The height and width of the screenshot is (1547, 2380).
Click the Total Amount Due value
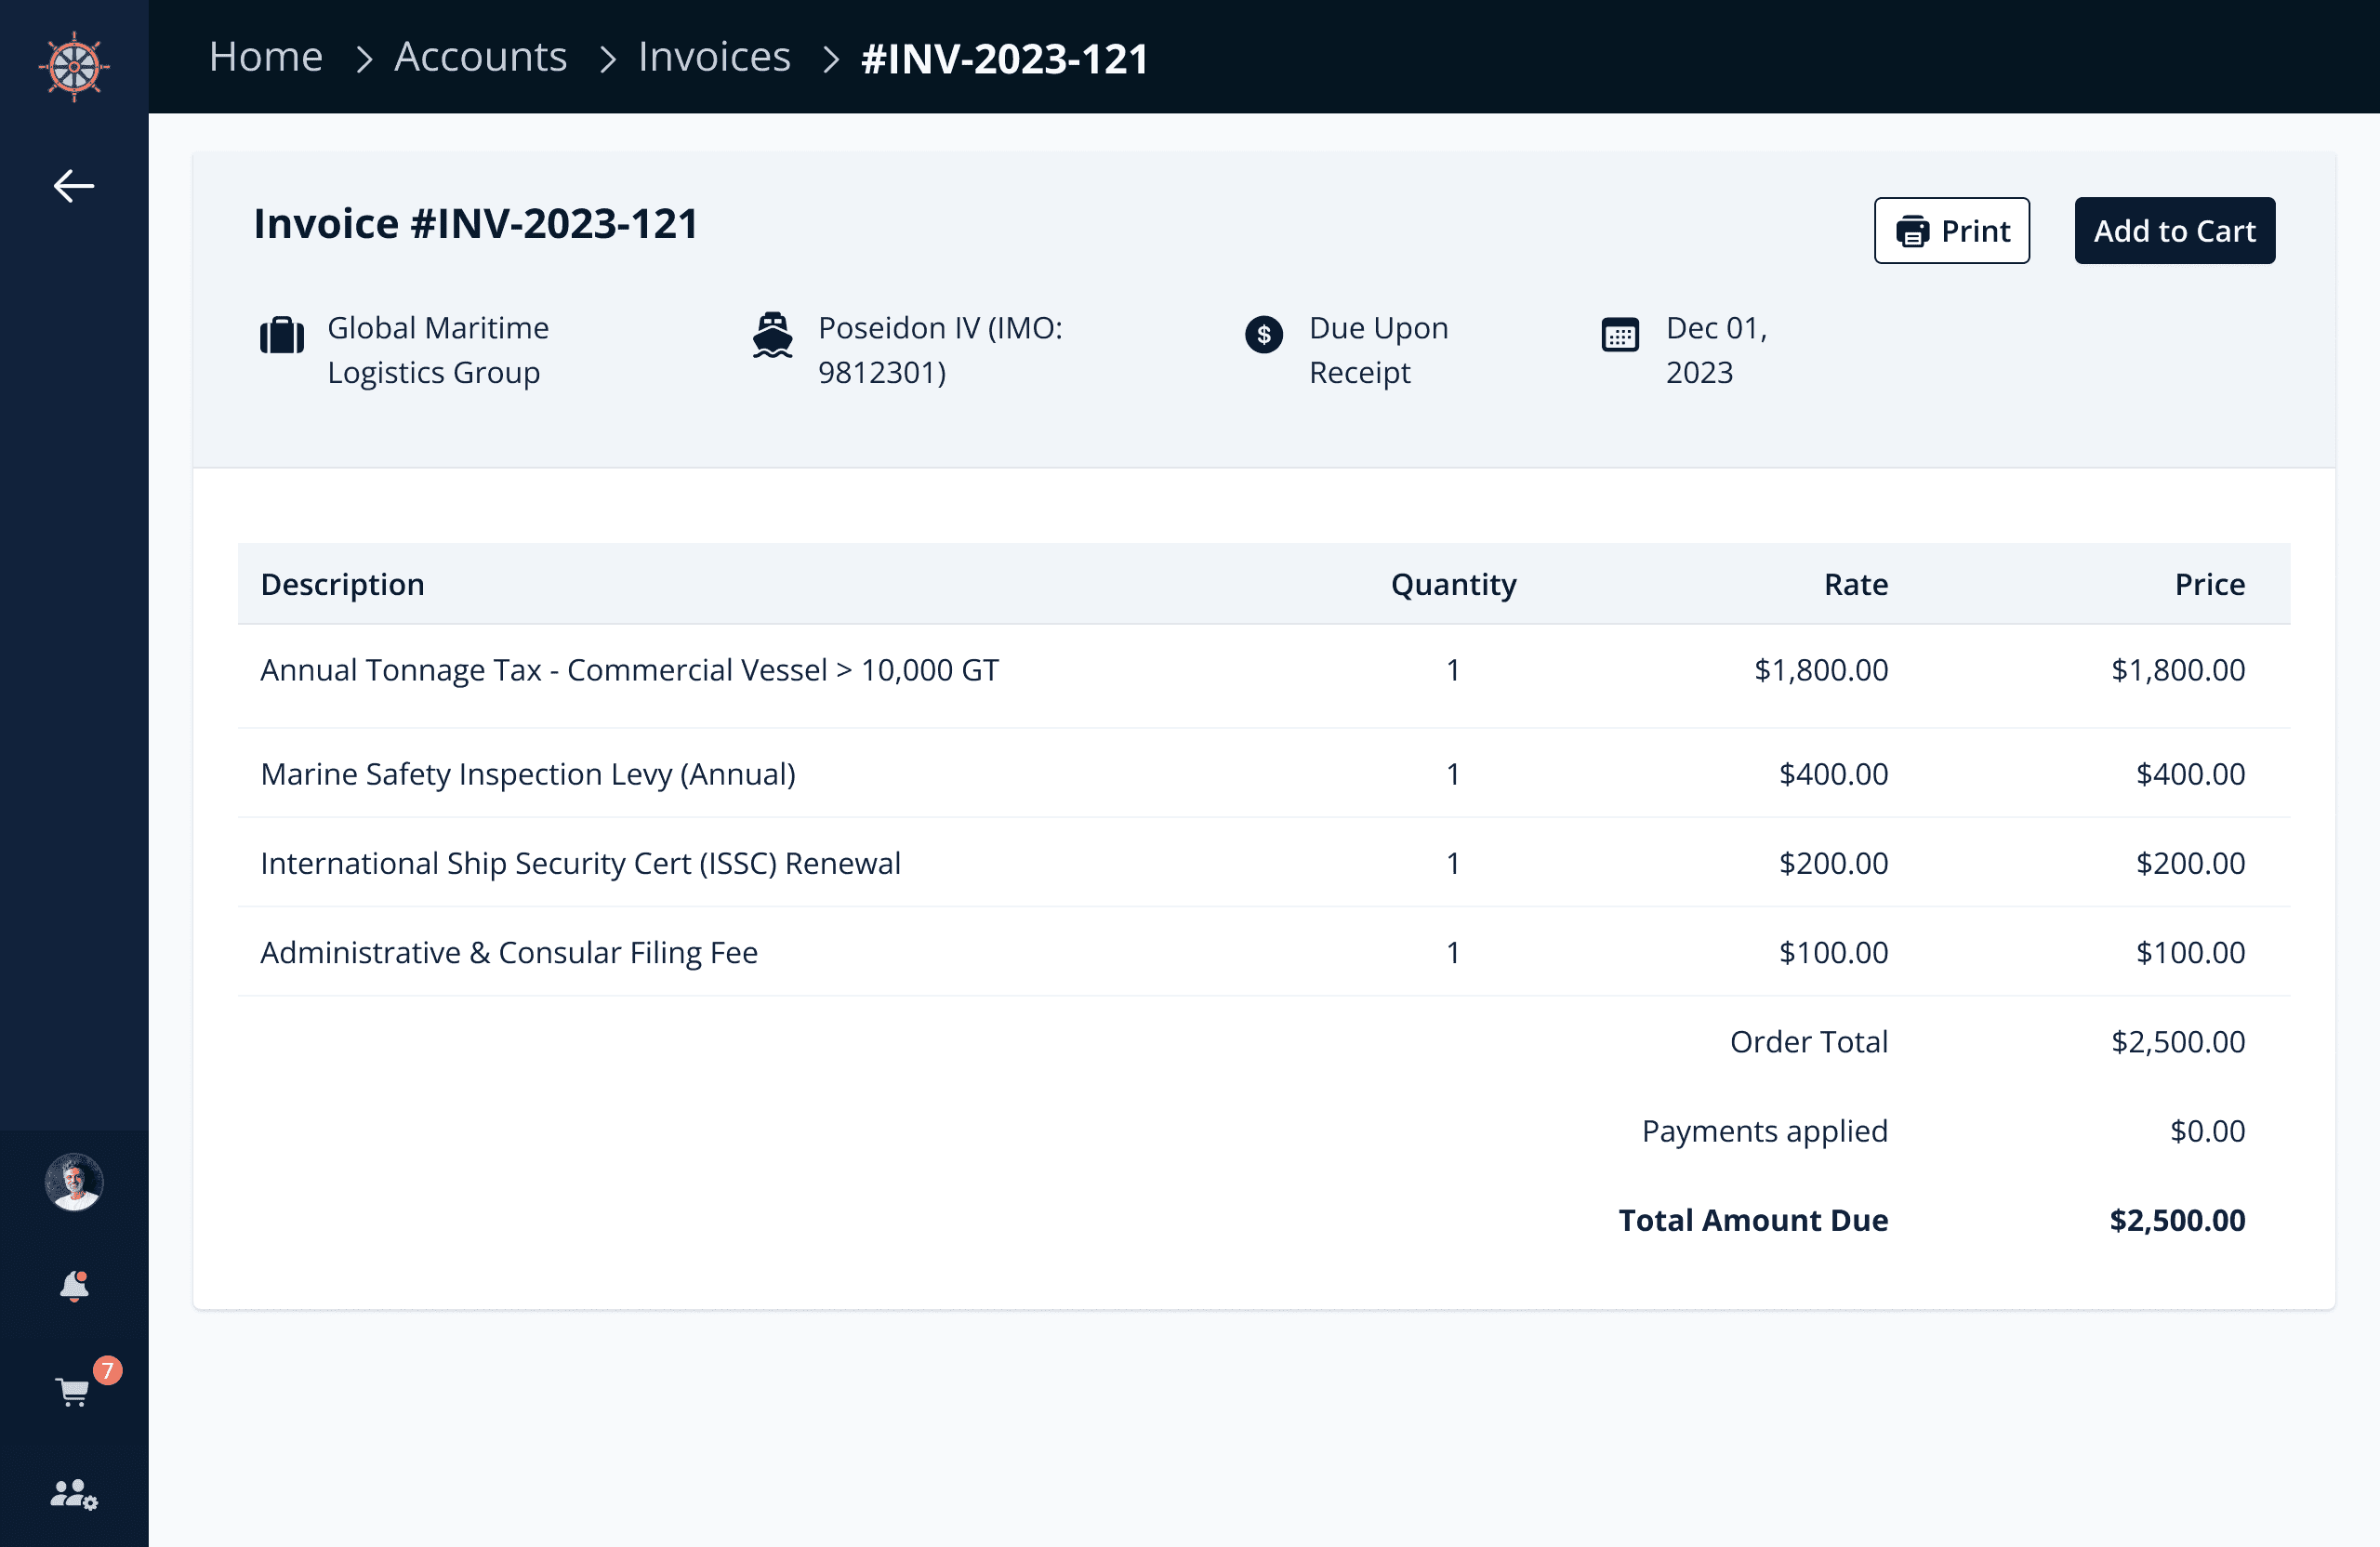tap(2176, 1220)
